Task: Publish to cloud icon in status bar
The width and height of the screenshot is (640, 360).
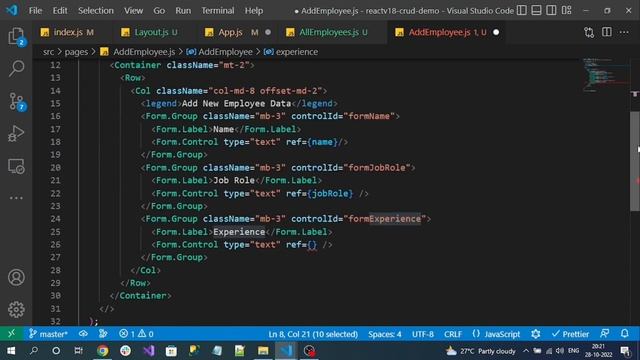Action: click(83, 334)
